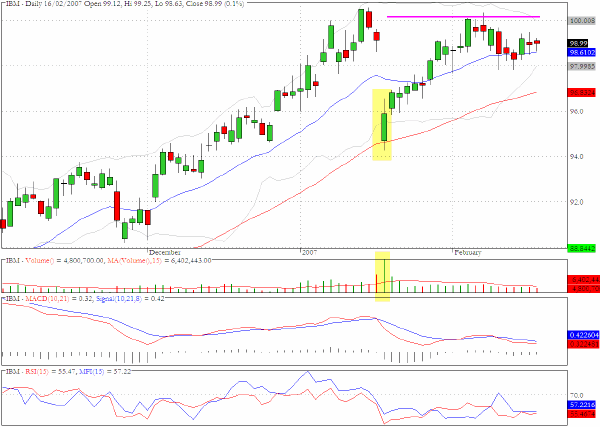Viewport: 600px width, 427px height.
Task: Select the green 88.8442 price label
Action: [582, 249]
